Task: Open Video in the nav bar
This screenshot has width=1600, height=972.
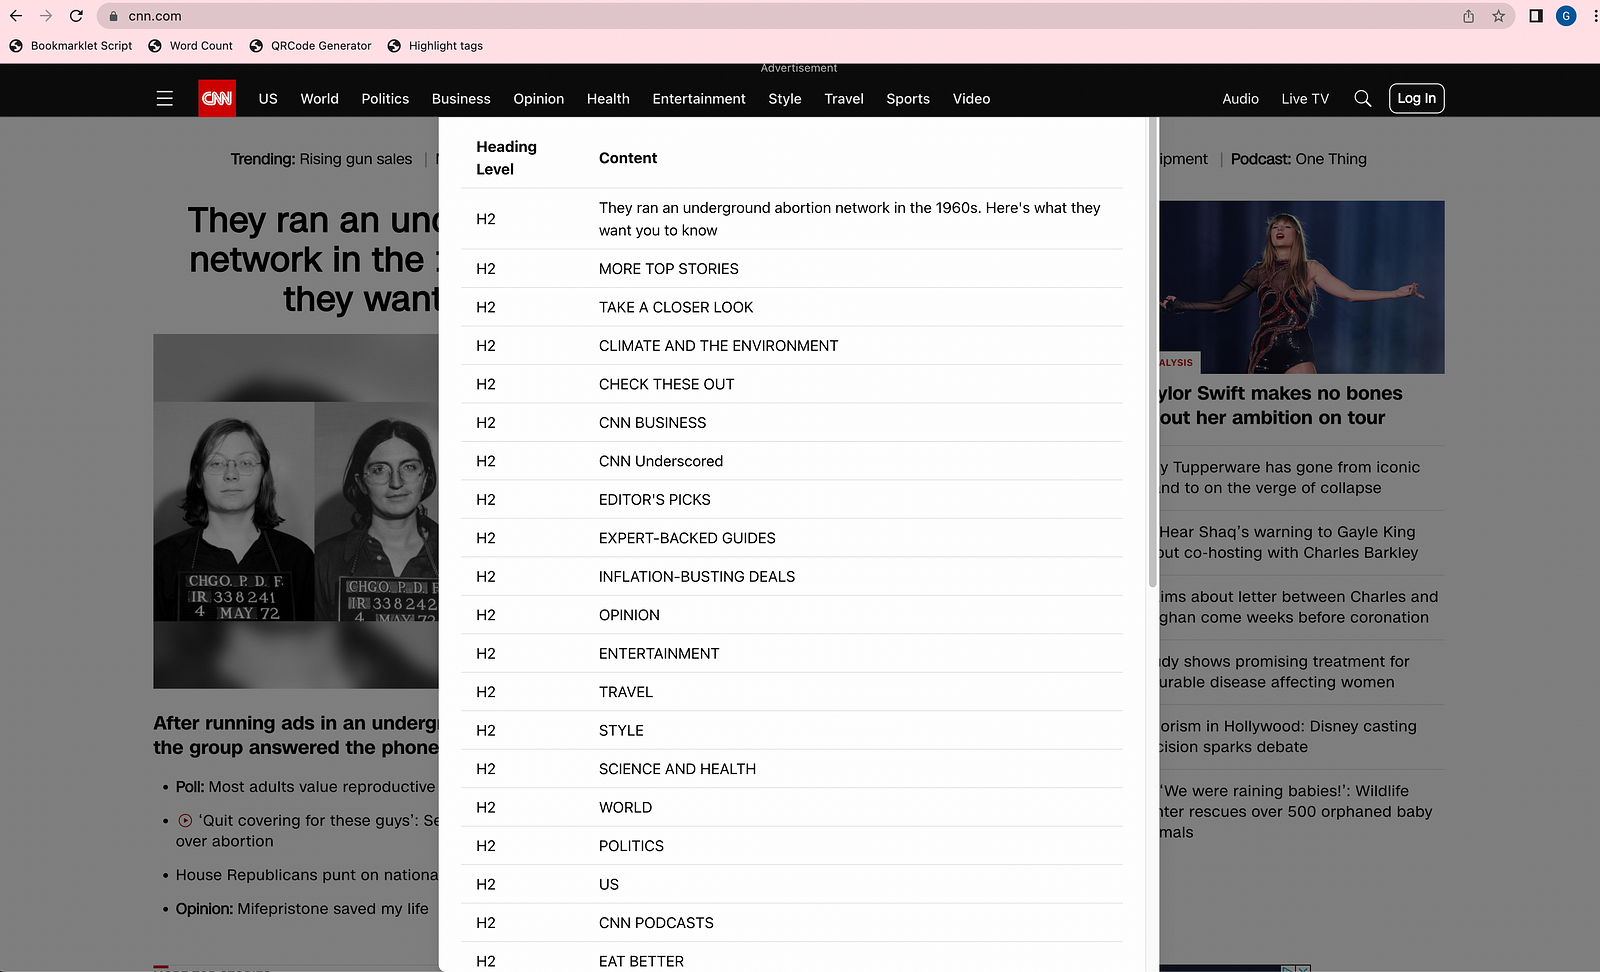Action: [x=972, y=98]
